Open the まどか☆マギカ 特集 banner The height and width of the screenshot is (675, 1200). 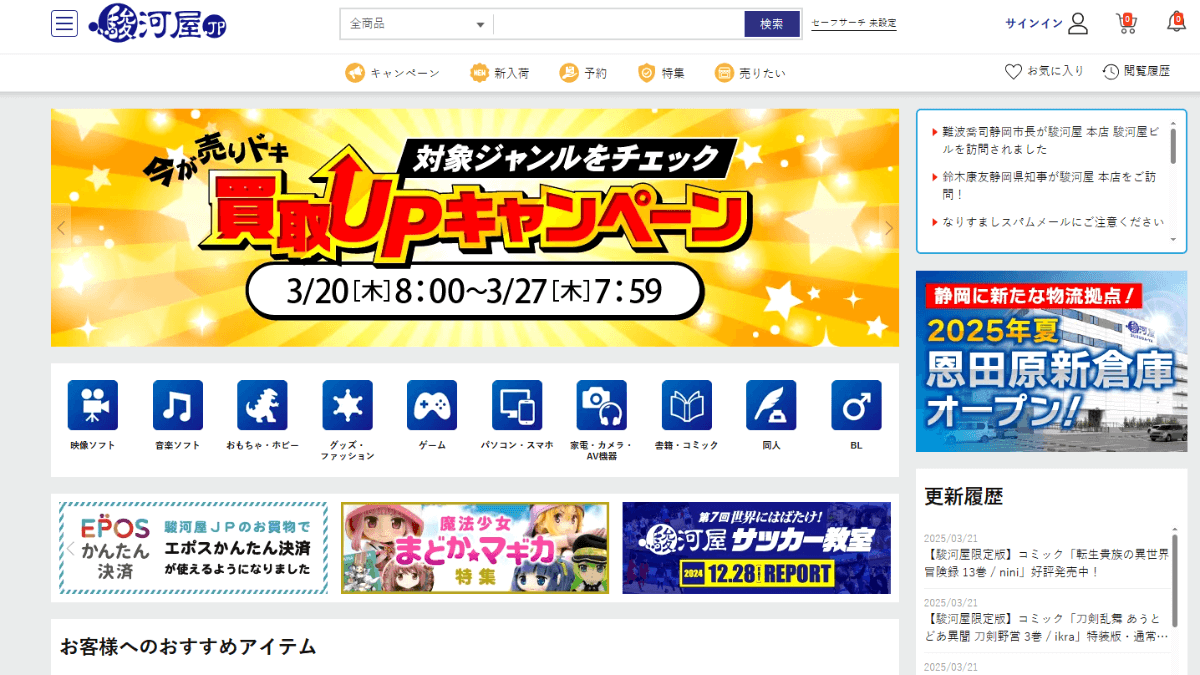(475, 548)
